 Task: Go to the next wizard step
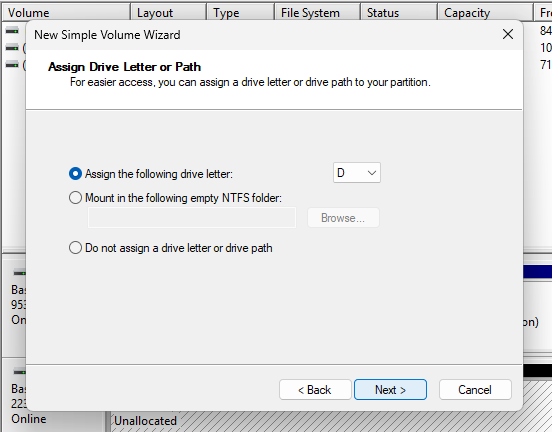[390, 390]
